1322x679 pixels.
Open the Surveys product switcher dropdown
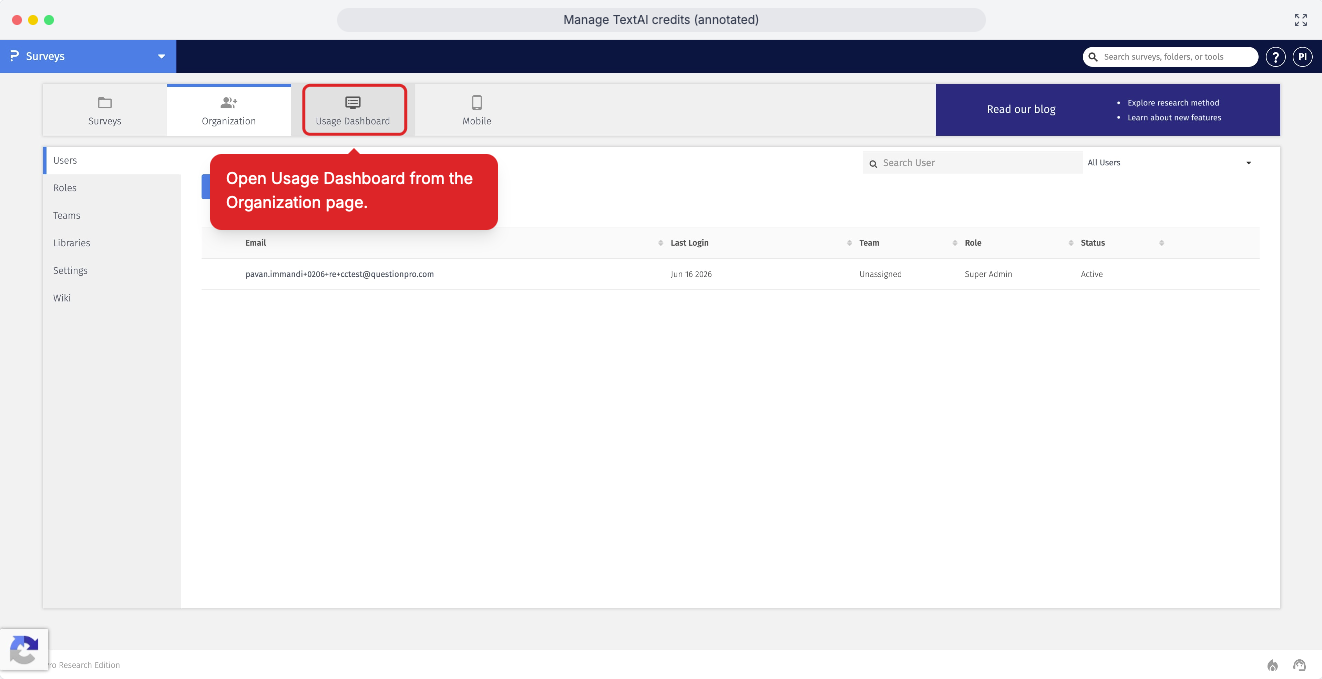click(88, 56)
